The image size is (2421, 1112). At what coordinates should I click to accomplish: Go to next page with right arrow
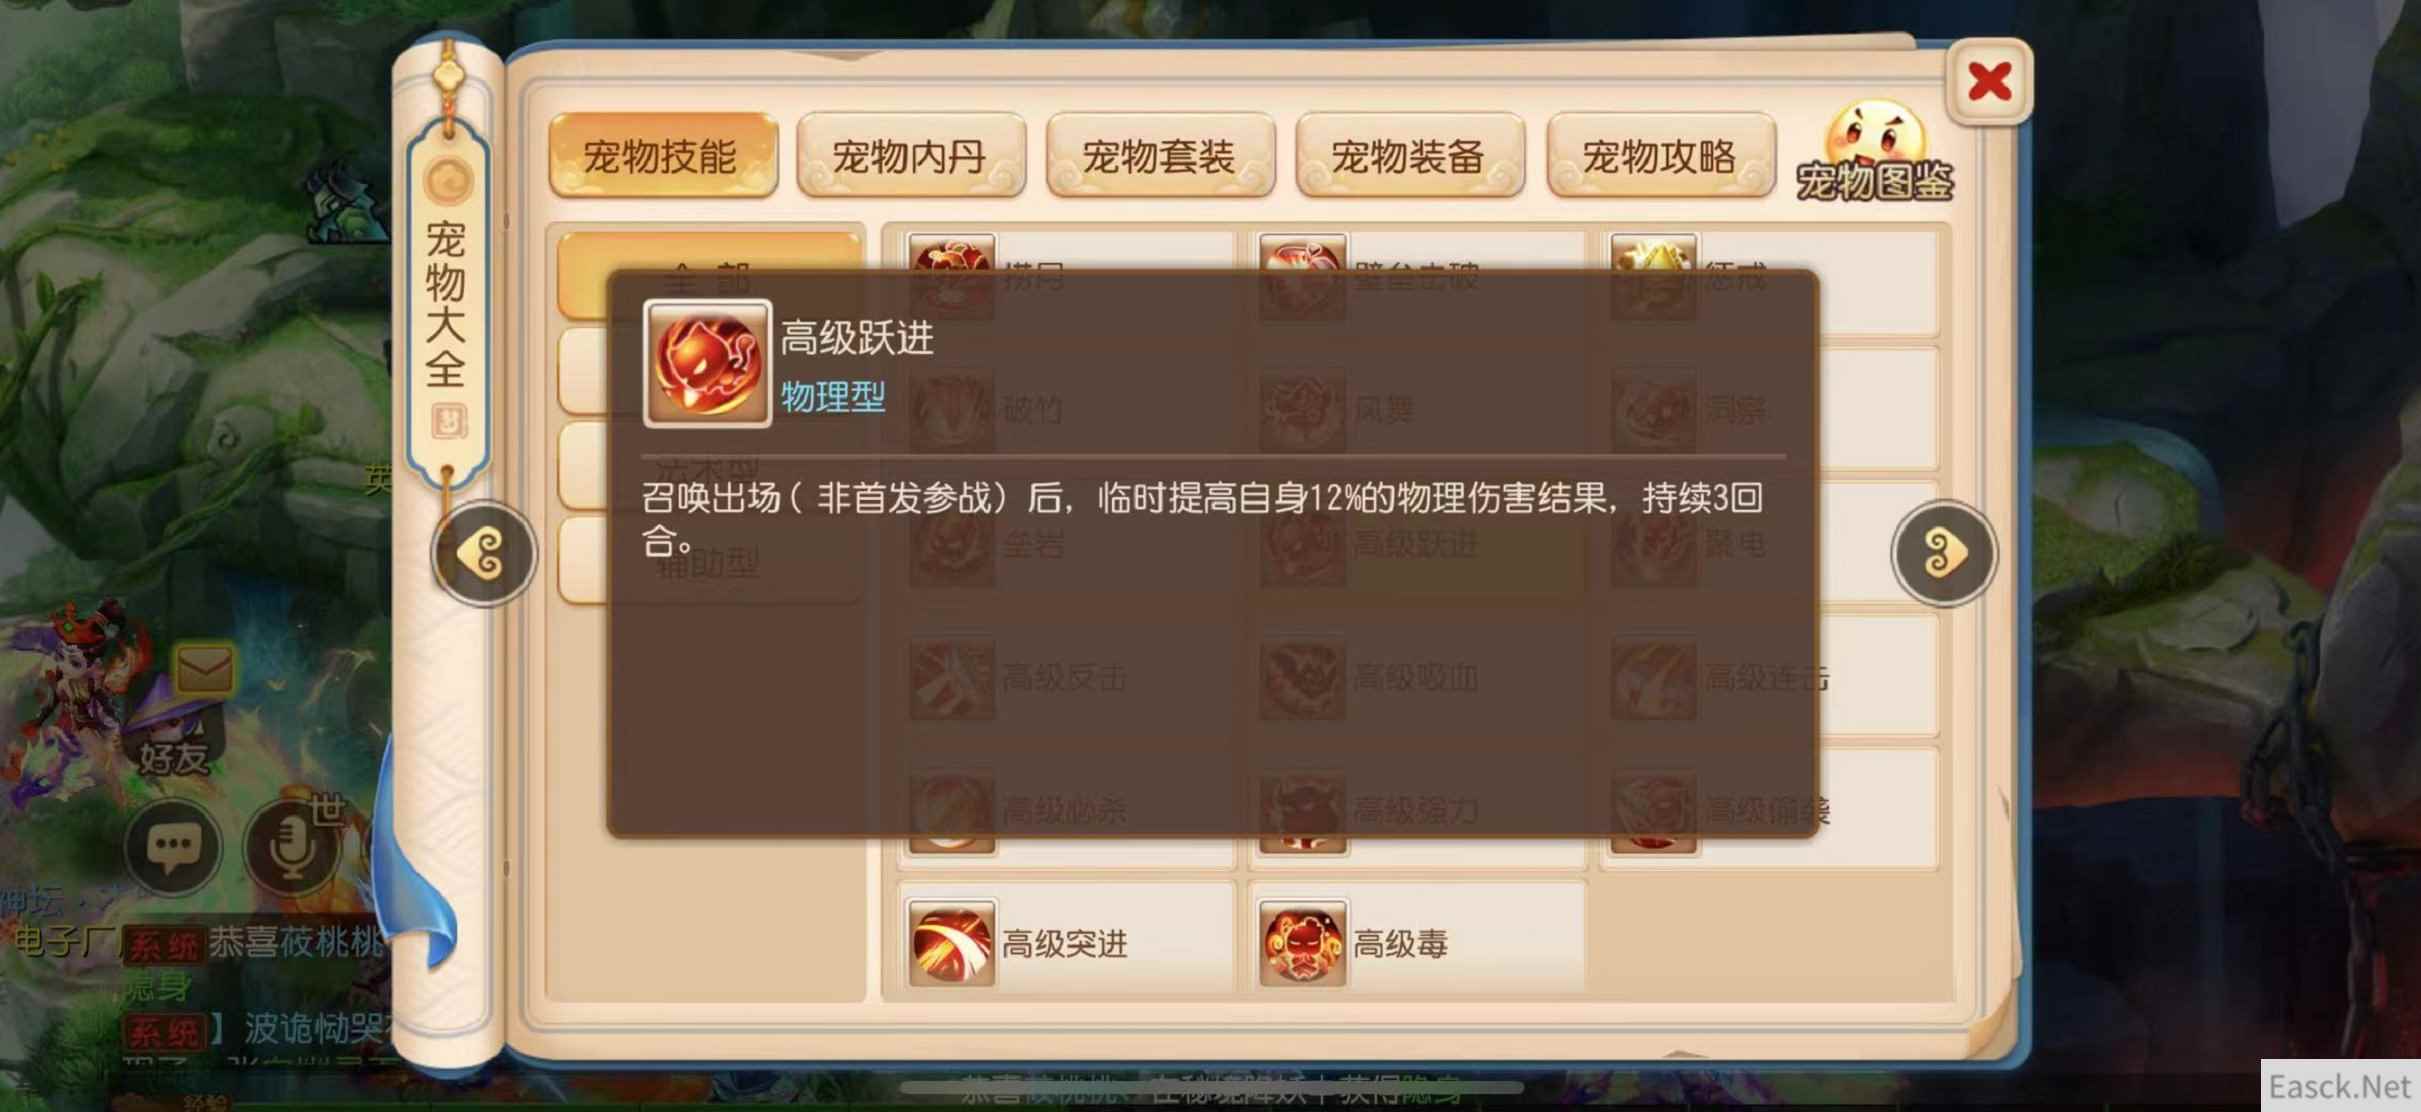coord(1943,553)
